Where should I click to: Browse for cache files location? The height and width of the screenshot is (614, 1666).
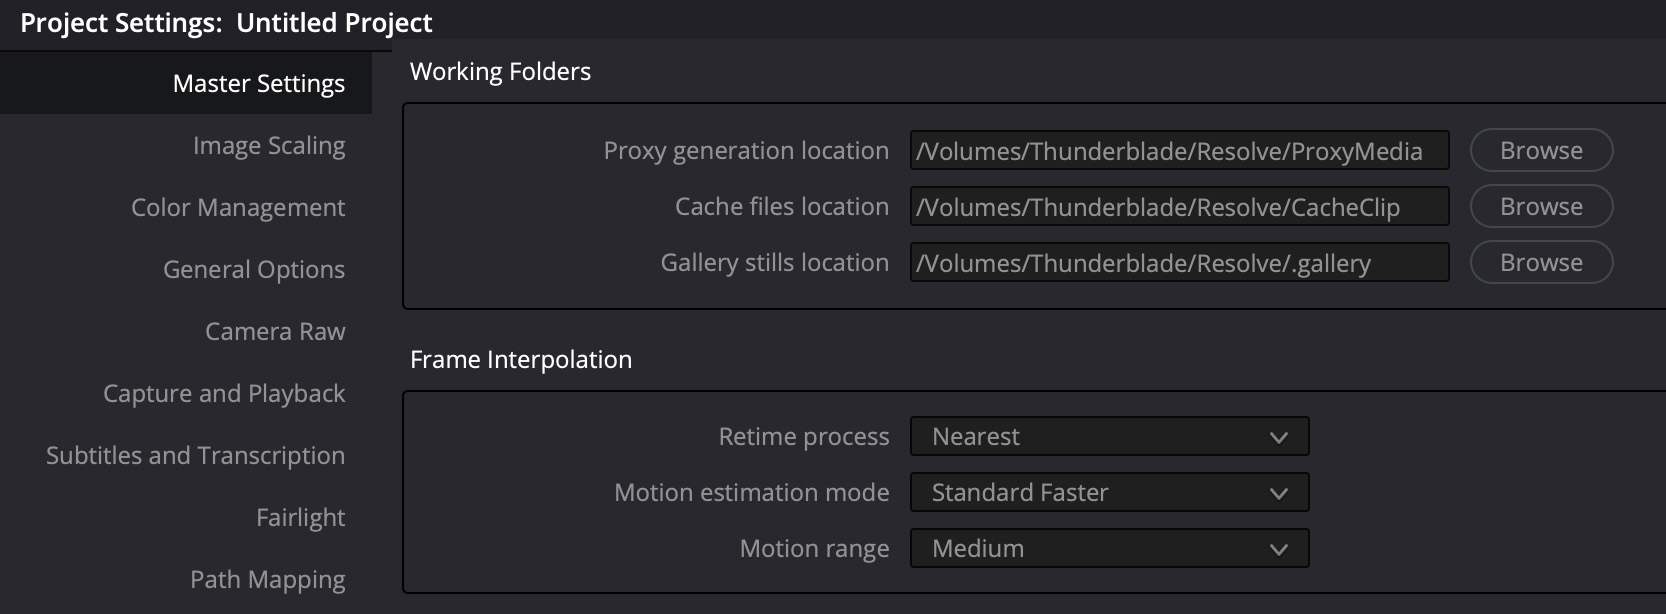tap(1540, 207)
